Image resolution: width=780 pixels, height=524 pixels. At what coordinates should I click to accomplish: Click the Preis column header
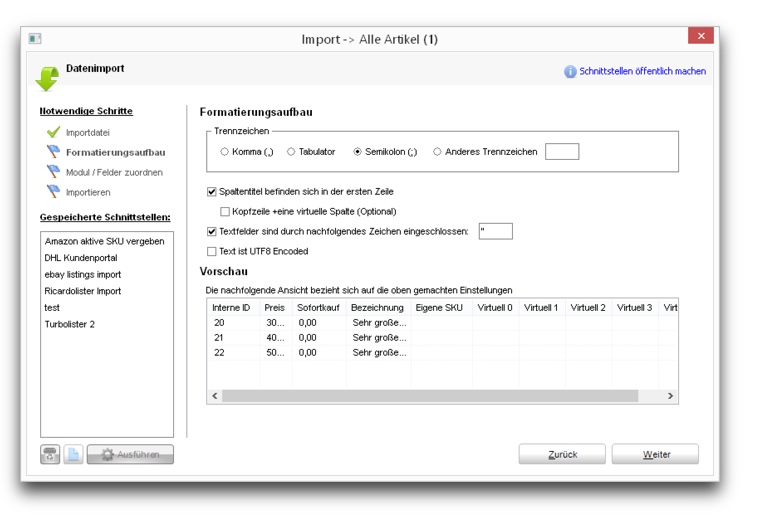pos(276,308)
